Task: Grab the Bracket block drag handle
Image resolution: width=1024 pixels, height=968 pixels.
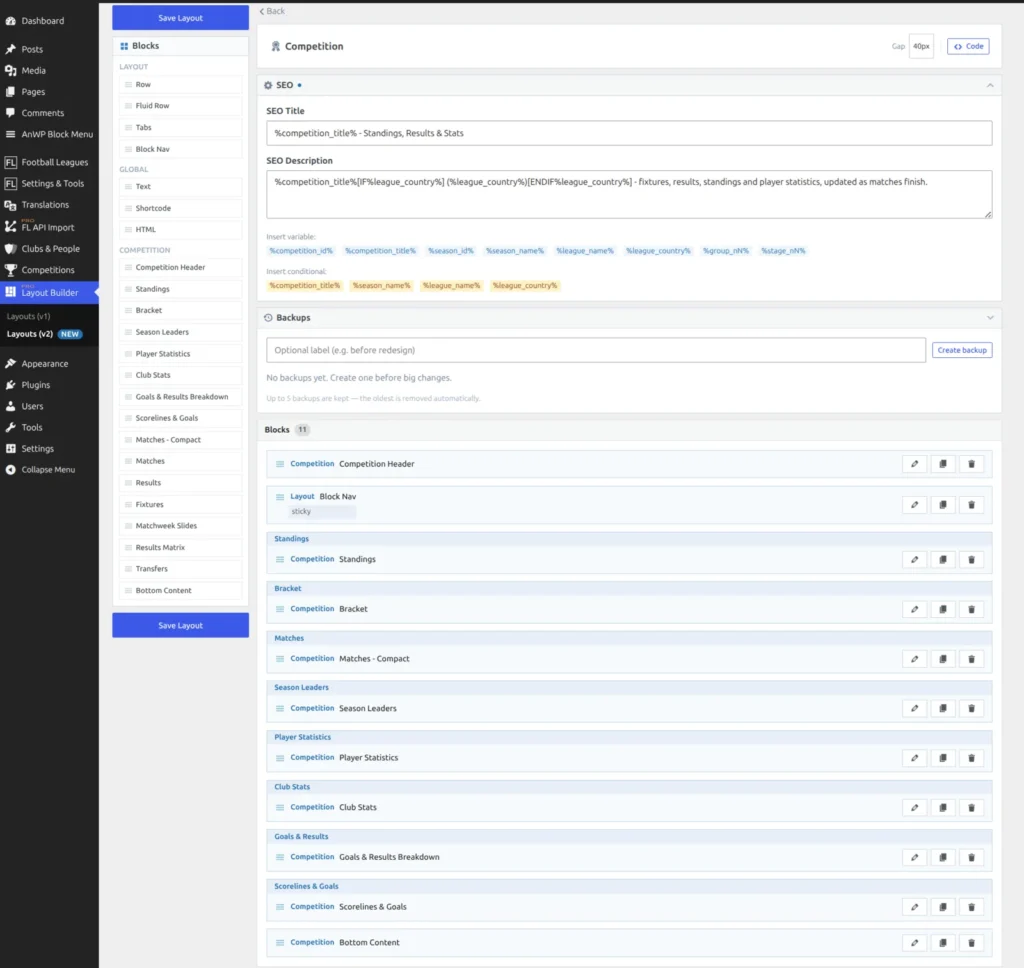Action: tap(280, 609)
